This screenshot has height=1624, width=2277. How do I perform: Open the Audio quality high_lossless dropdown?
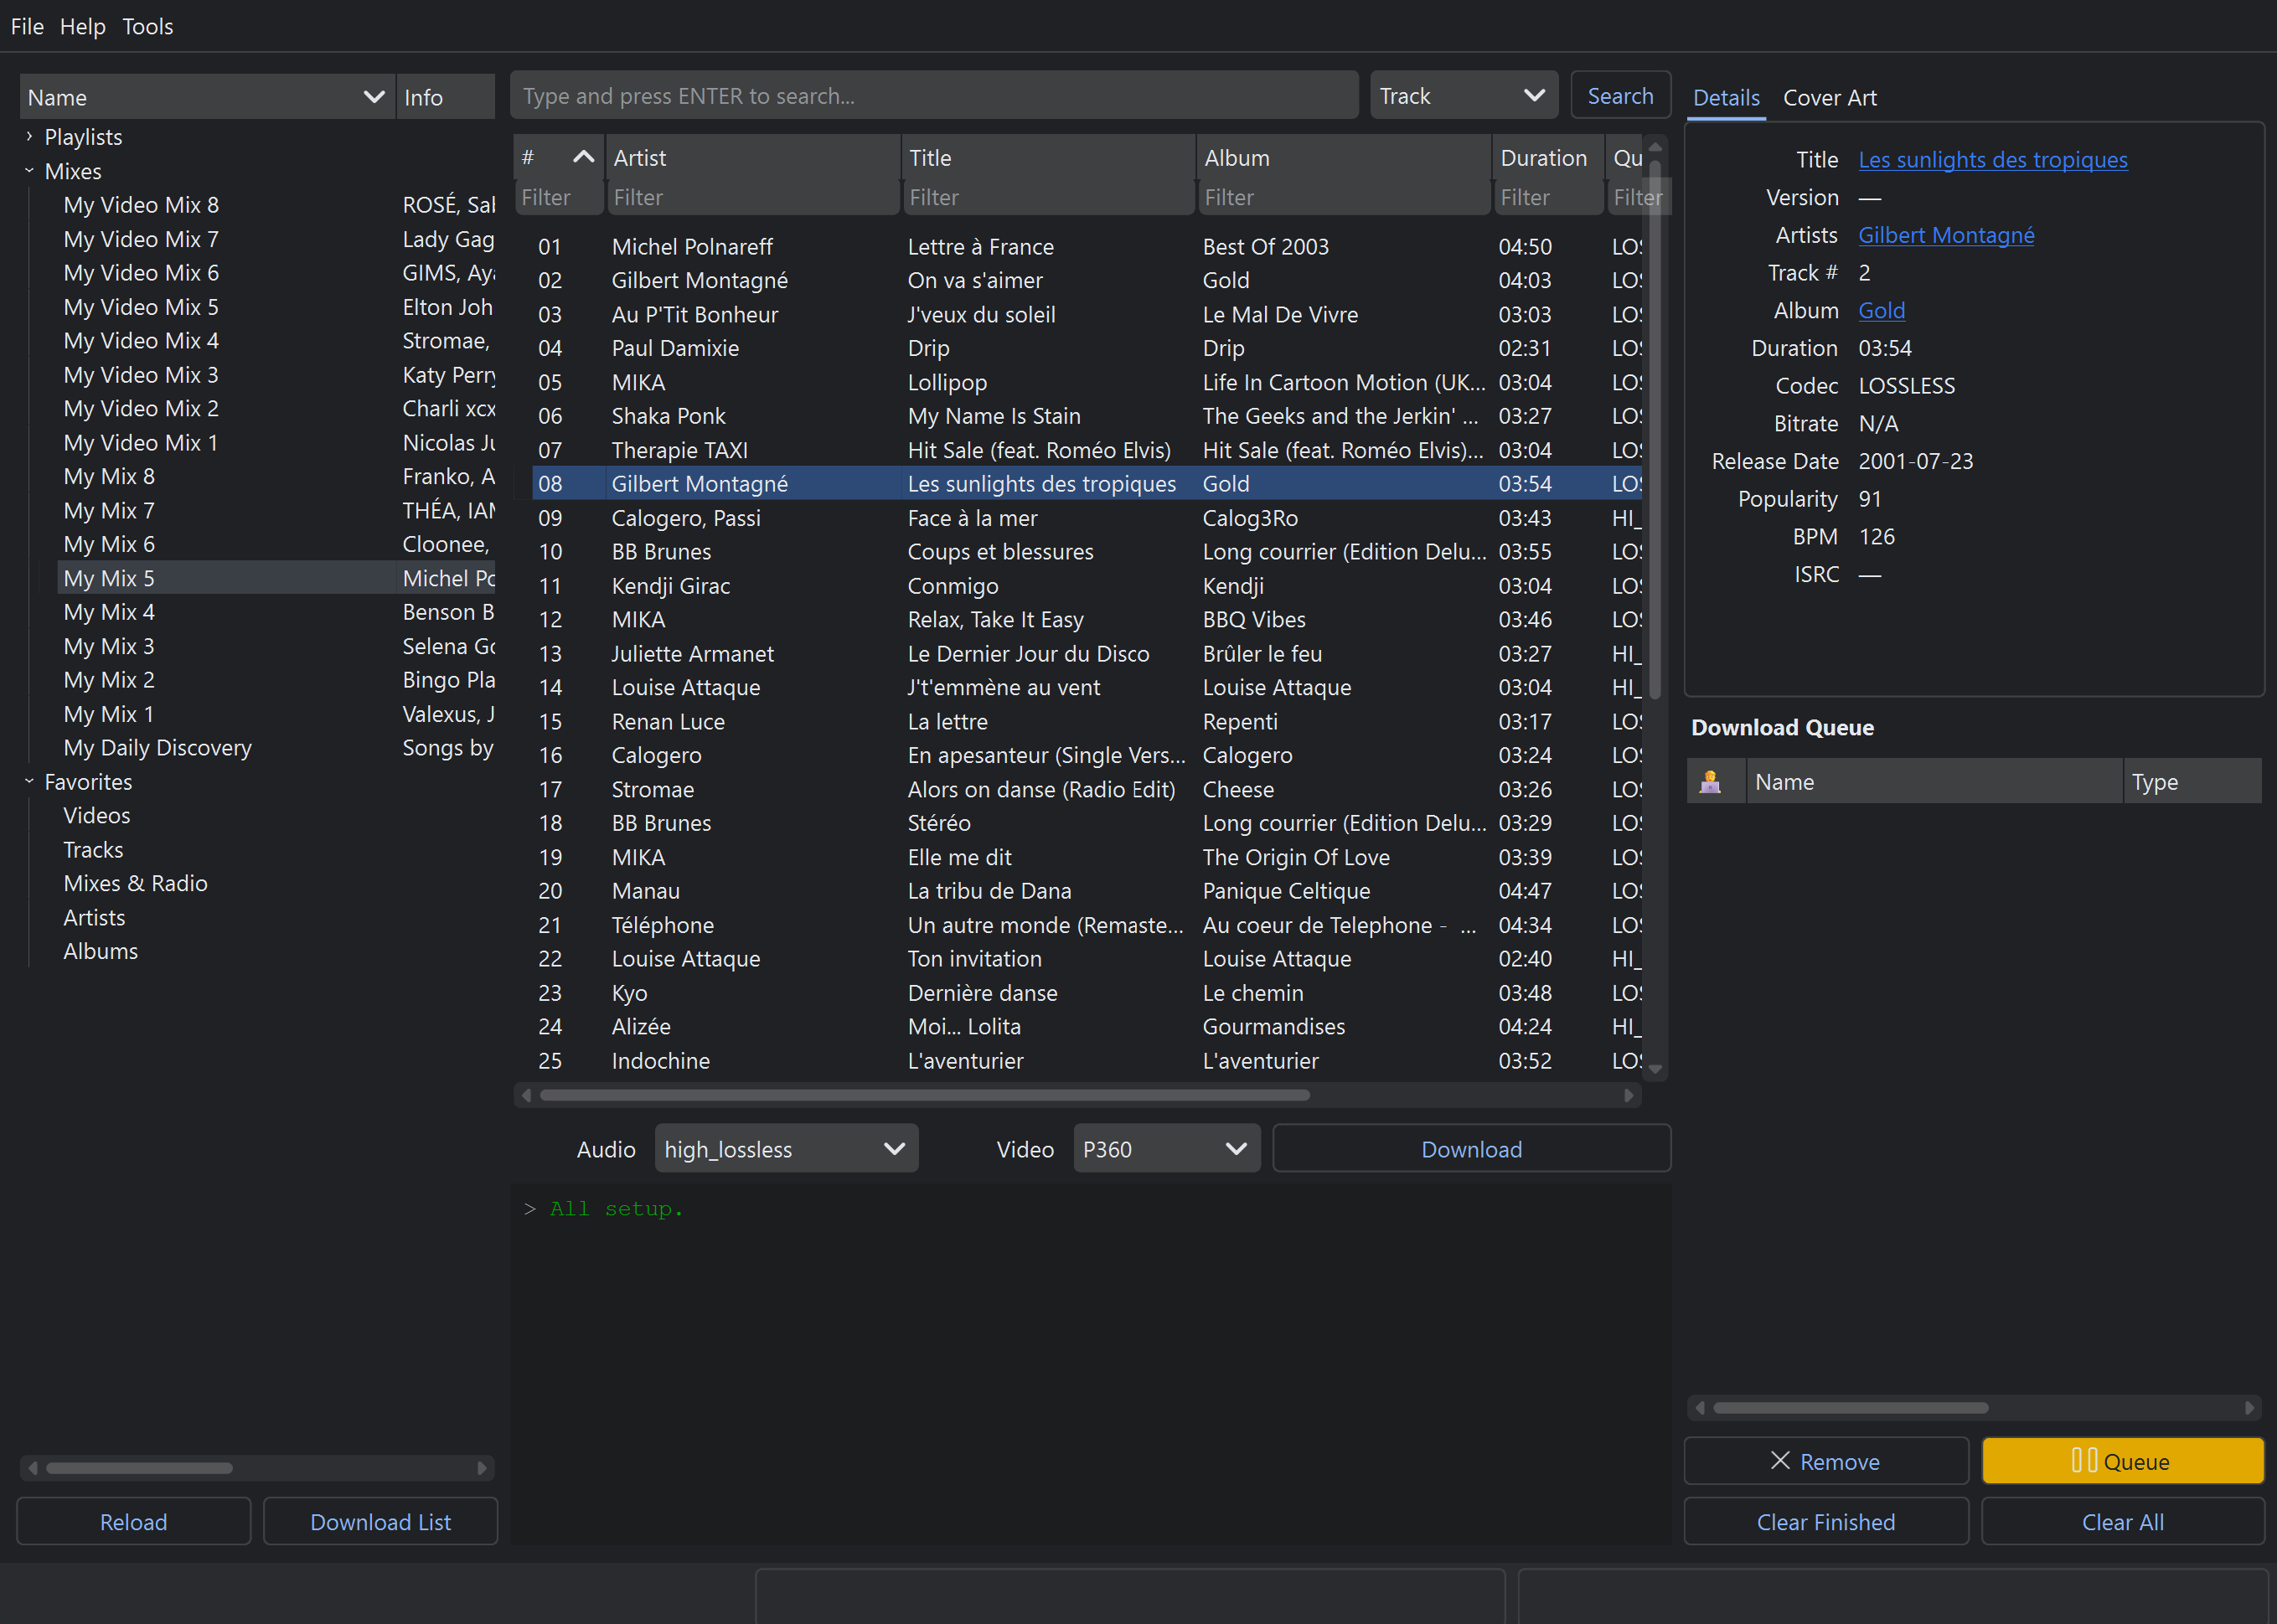pos(786,1149)
